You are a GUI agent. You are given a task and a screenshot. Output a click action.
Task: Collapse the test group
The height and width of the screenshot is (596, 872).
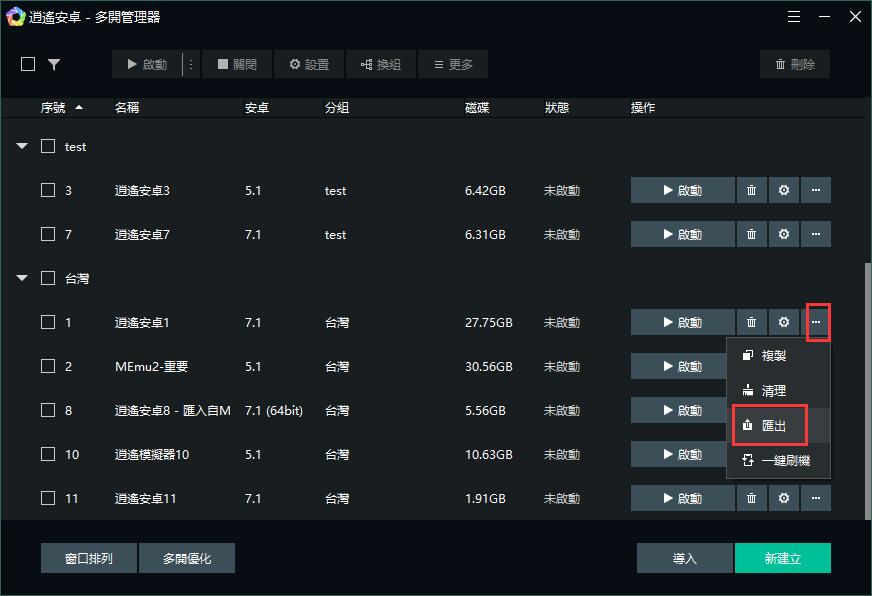tap(21, 146)
